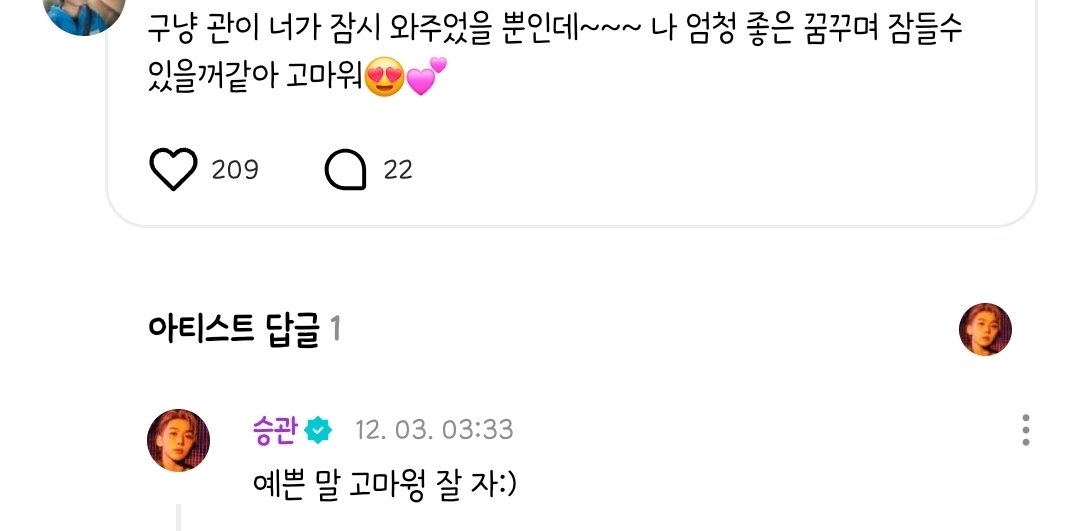Click the gray reply count 1 by the heading
Screen dimensions: 1079x531
coord(335,329)
